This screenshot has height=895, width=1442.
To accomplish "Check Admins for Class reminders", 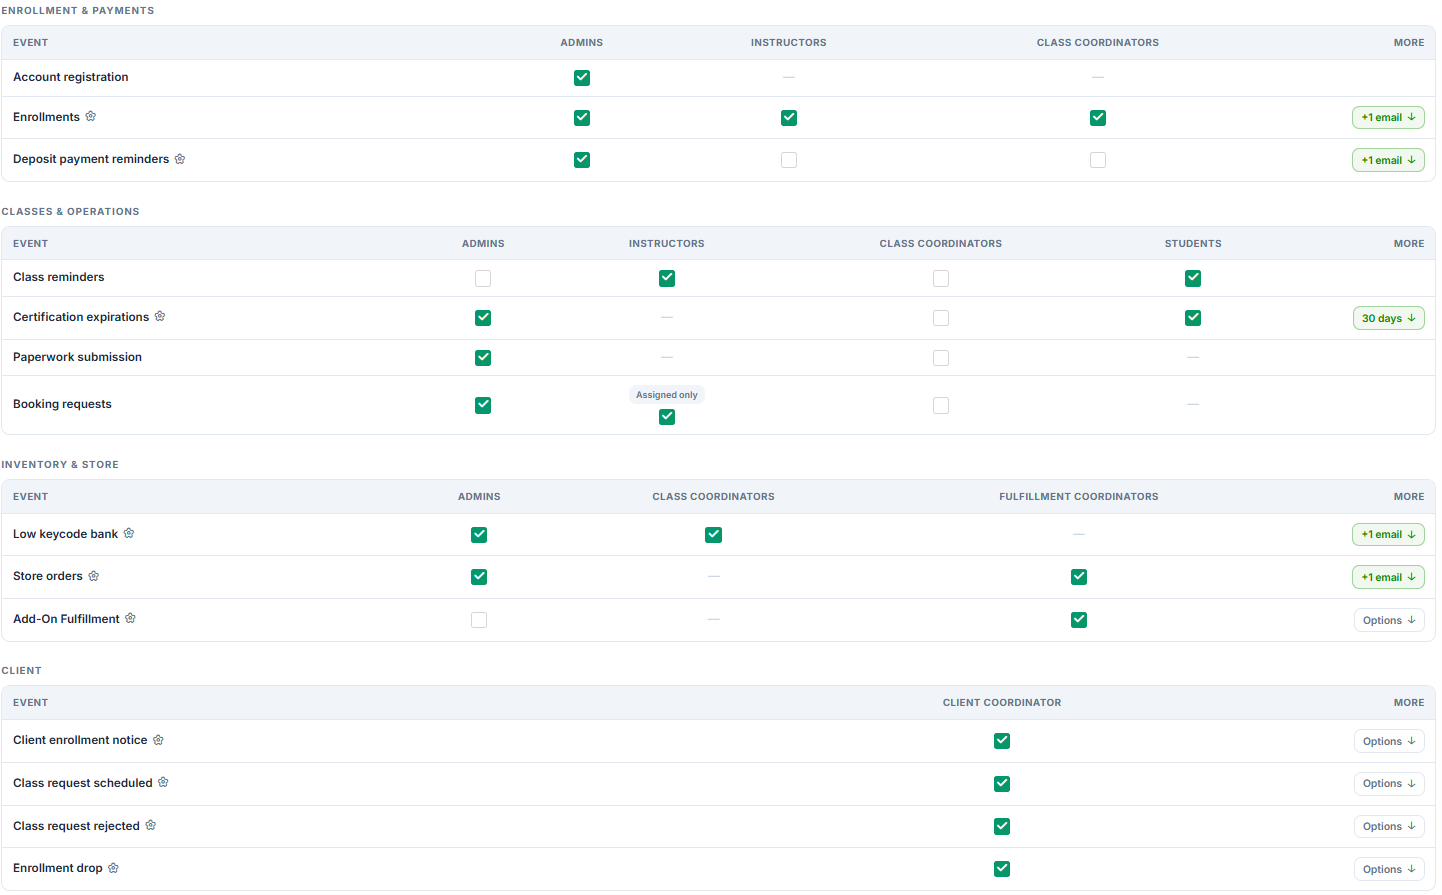I will [x=483, y=278].
